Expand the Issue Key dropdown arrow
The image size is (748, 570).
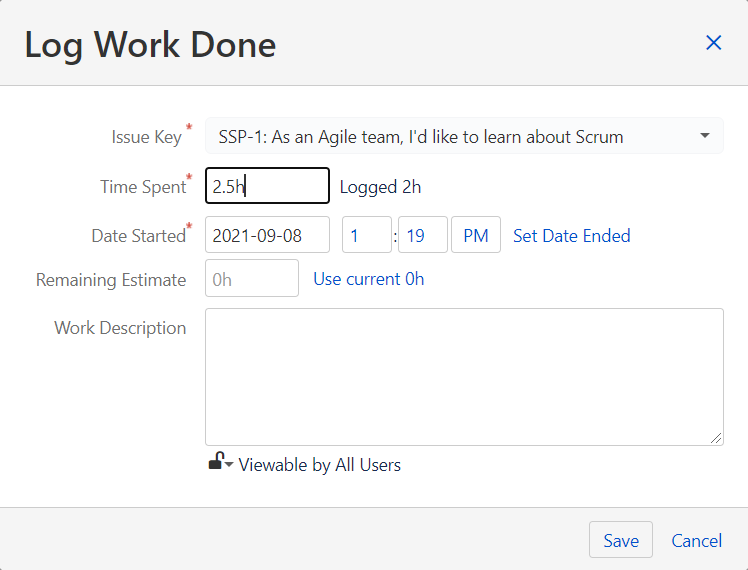pyautogui.click(x=705, y=136)
